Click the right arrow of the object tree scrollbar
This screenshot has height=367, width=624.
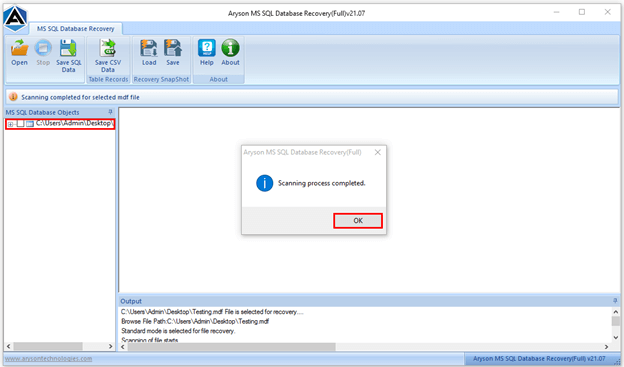[x=111, y=346]
